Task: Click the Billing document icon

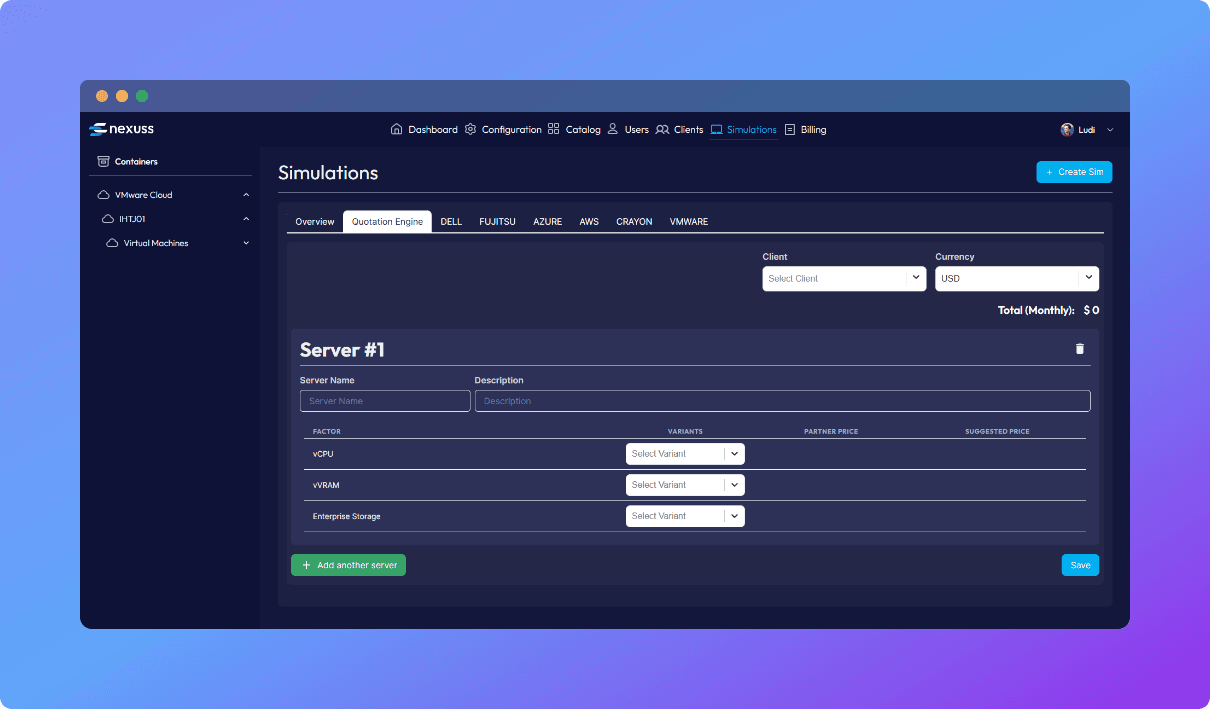Action: 790,129
